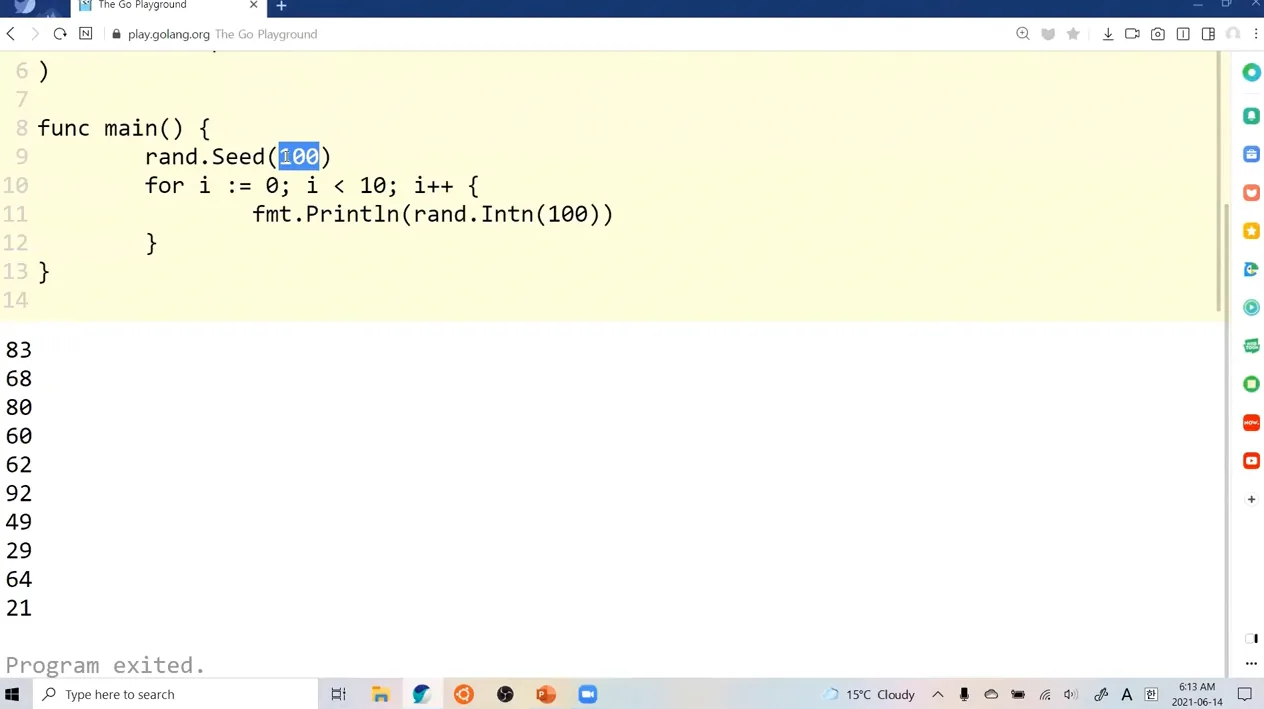Click the Naver N icon beside reload

86,34
